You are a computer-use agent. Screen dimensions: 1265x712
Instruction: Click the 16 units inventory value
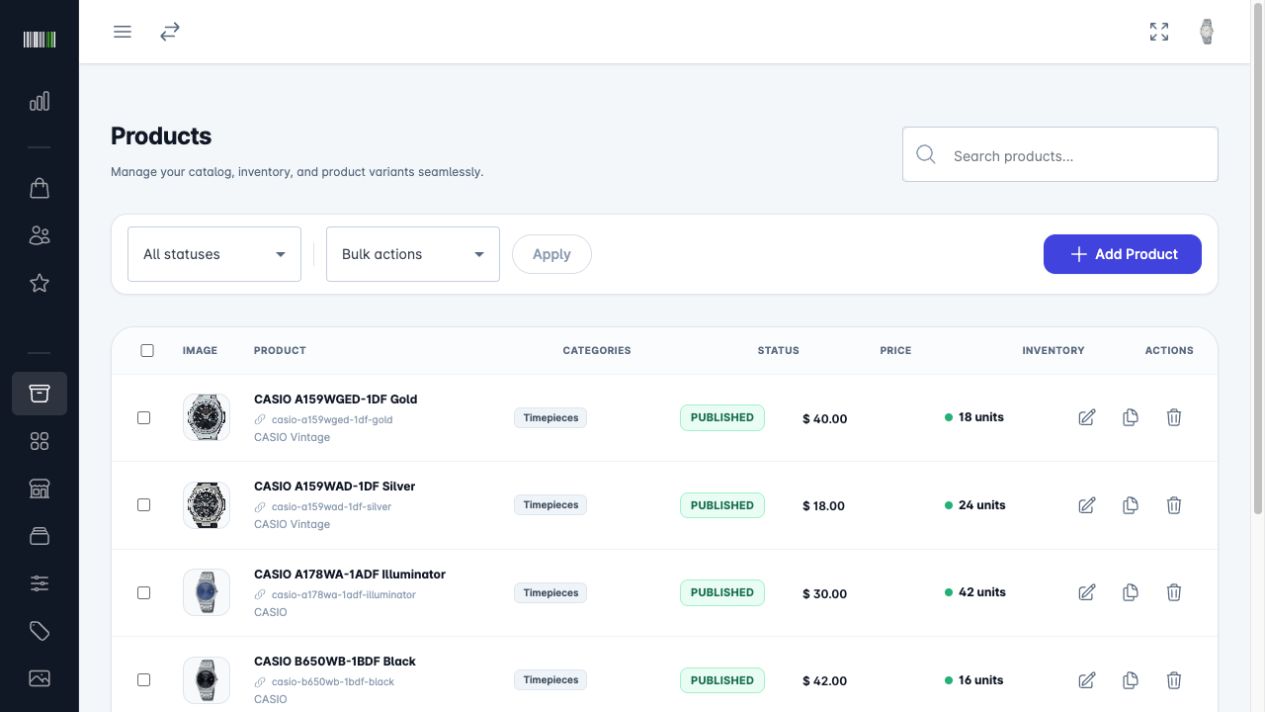(x=980, y=680)
